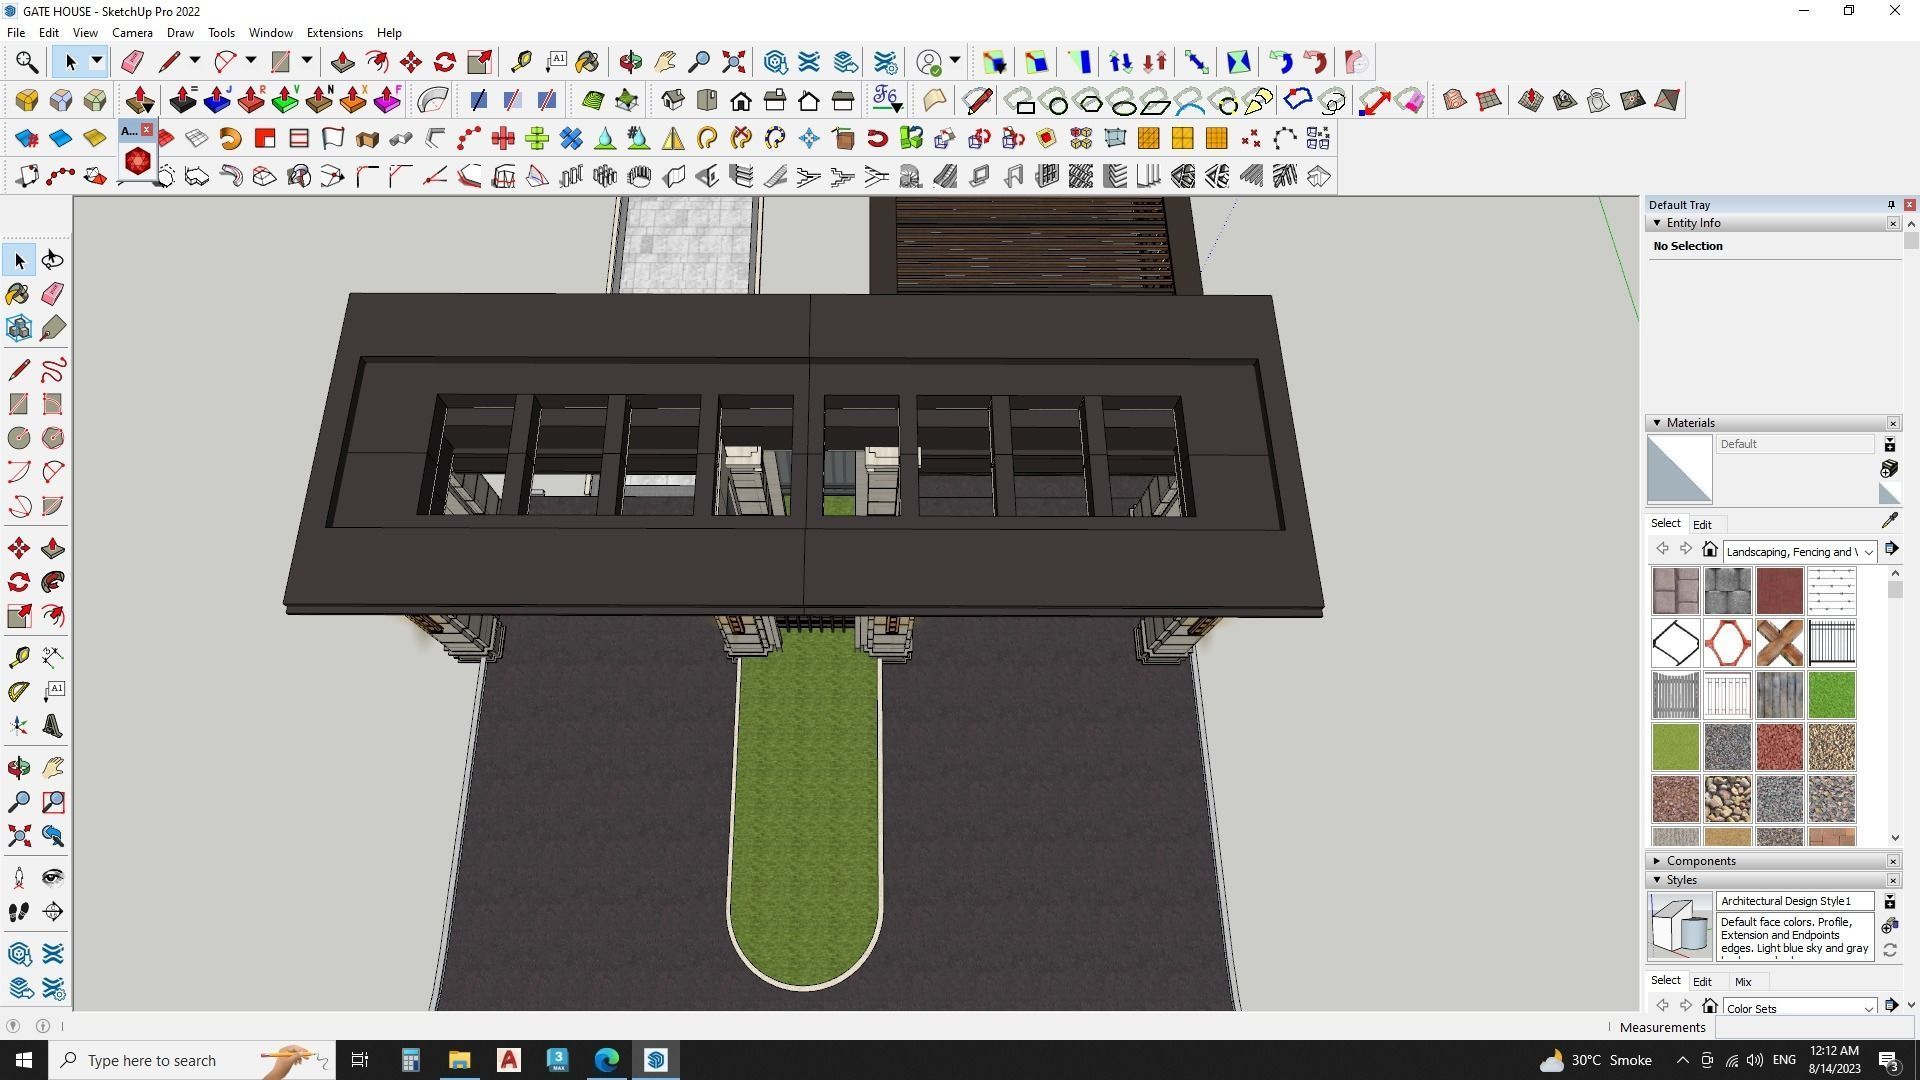
Task: Choose the Circle tool in left toolbox
Action: tap(19, 438)
